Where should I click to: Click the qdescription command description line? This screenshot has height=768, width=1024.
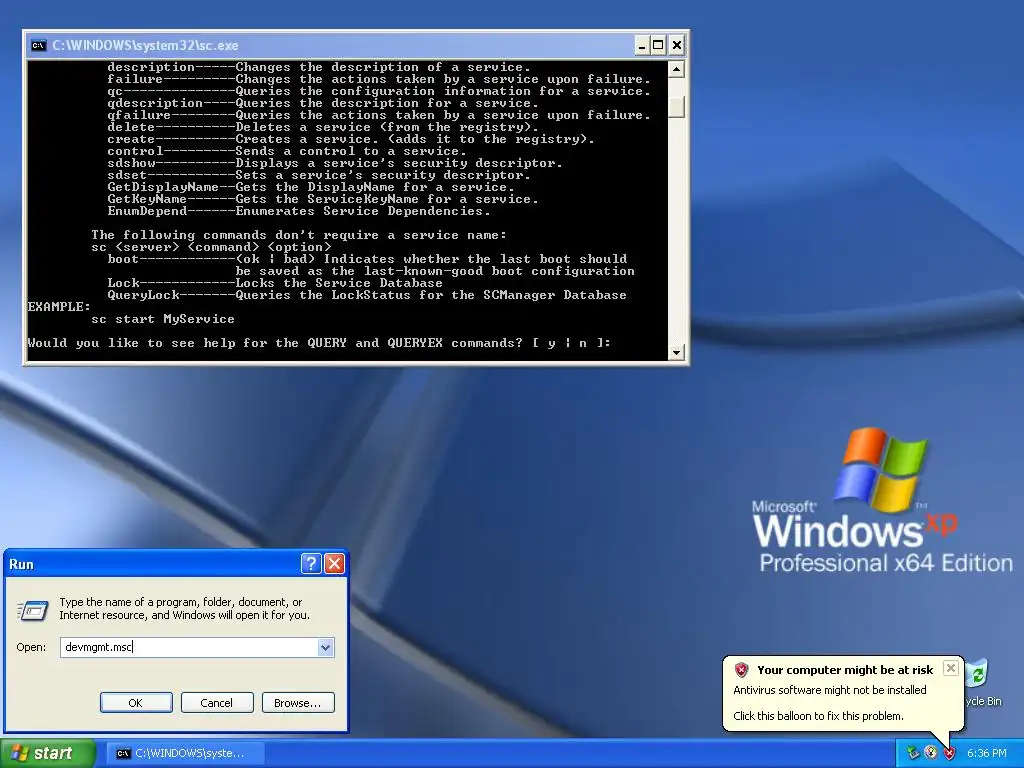(x=323, y=103)
